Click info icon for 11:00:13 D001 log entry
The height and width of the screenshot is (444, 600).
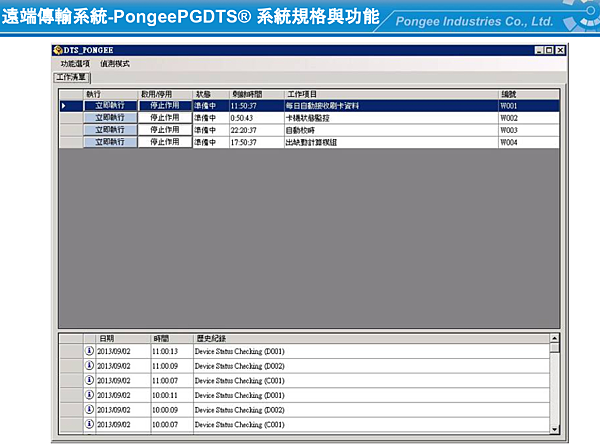pos(89,351)
